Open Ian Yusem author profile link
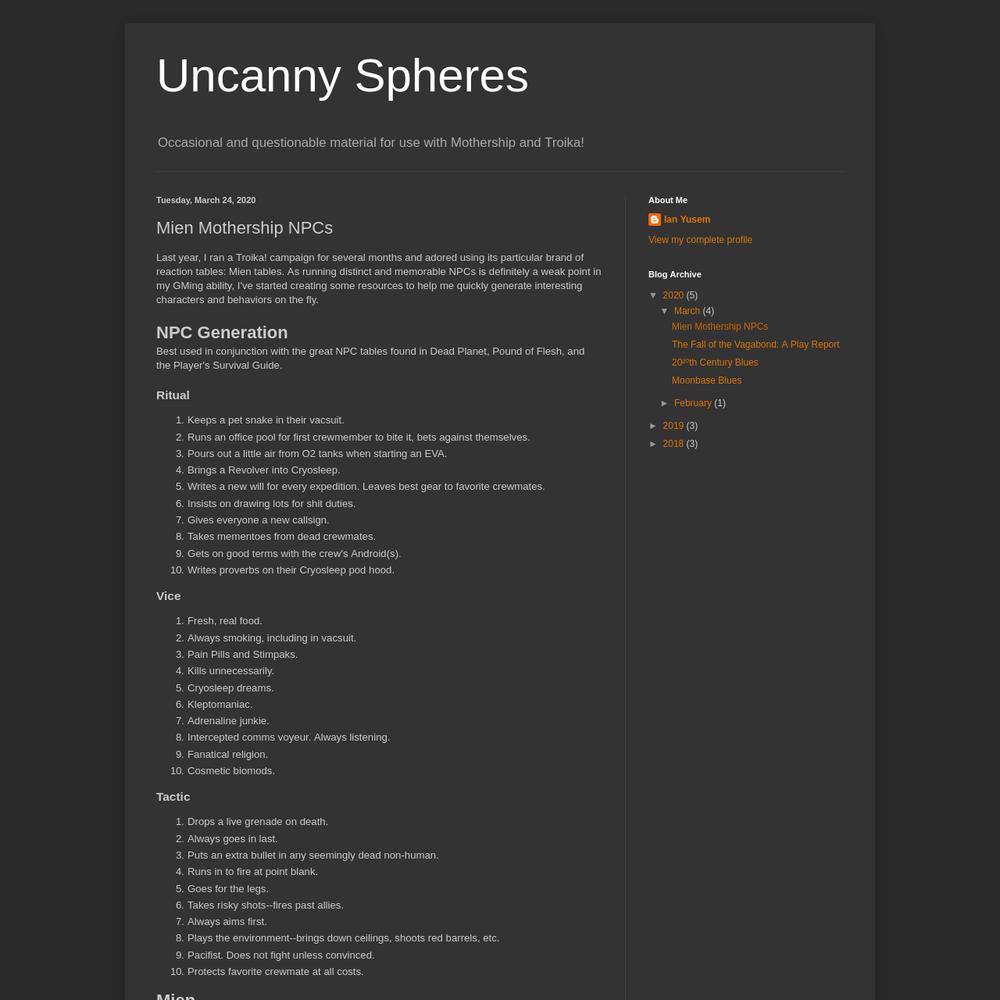The image size is (1000, 1000). pos(687,219)
